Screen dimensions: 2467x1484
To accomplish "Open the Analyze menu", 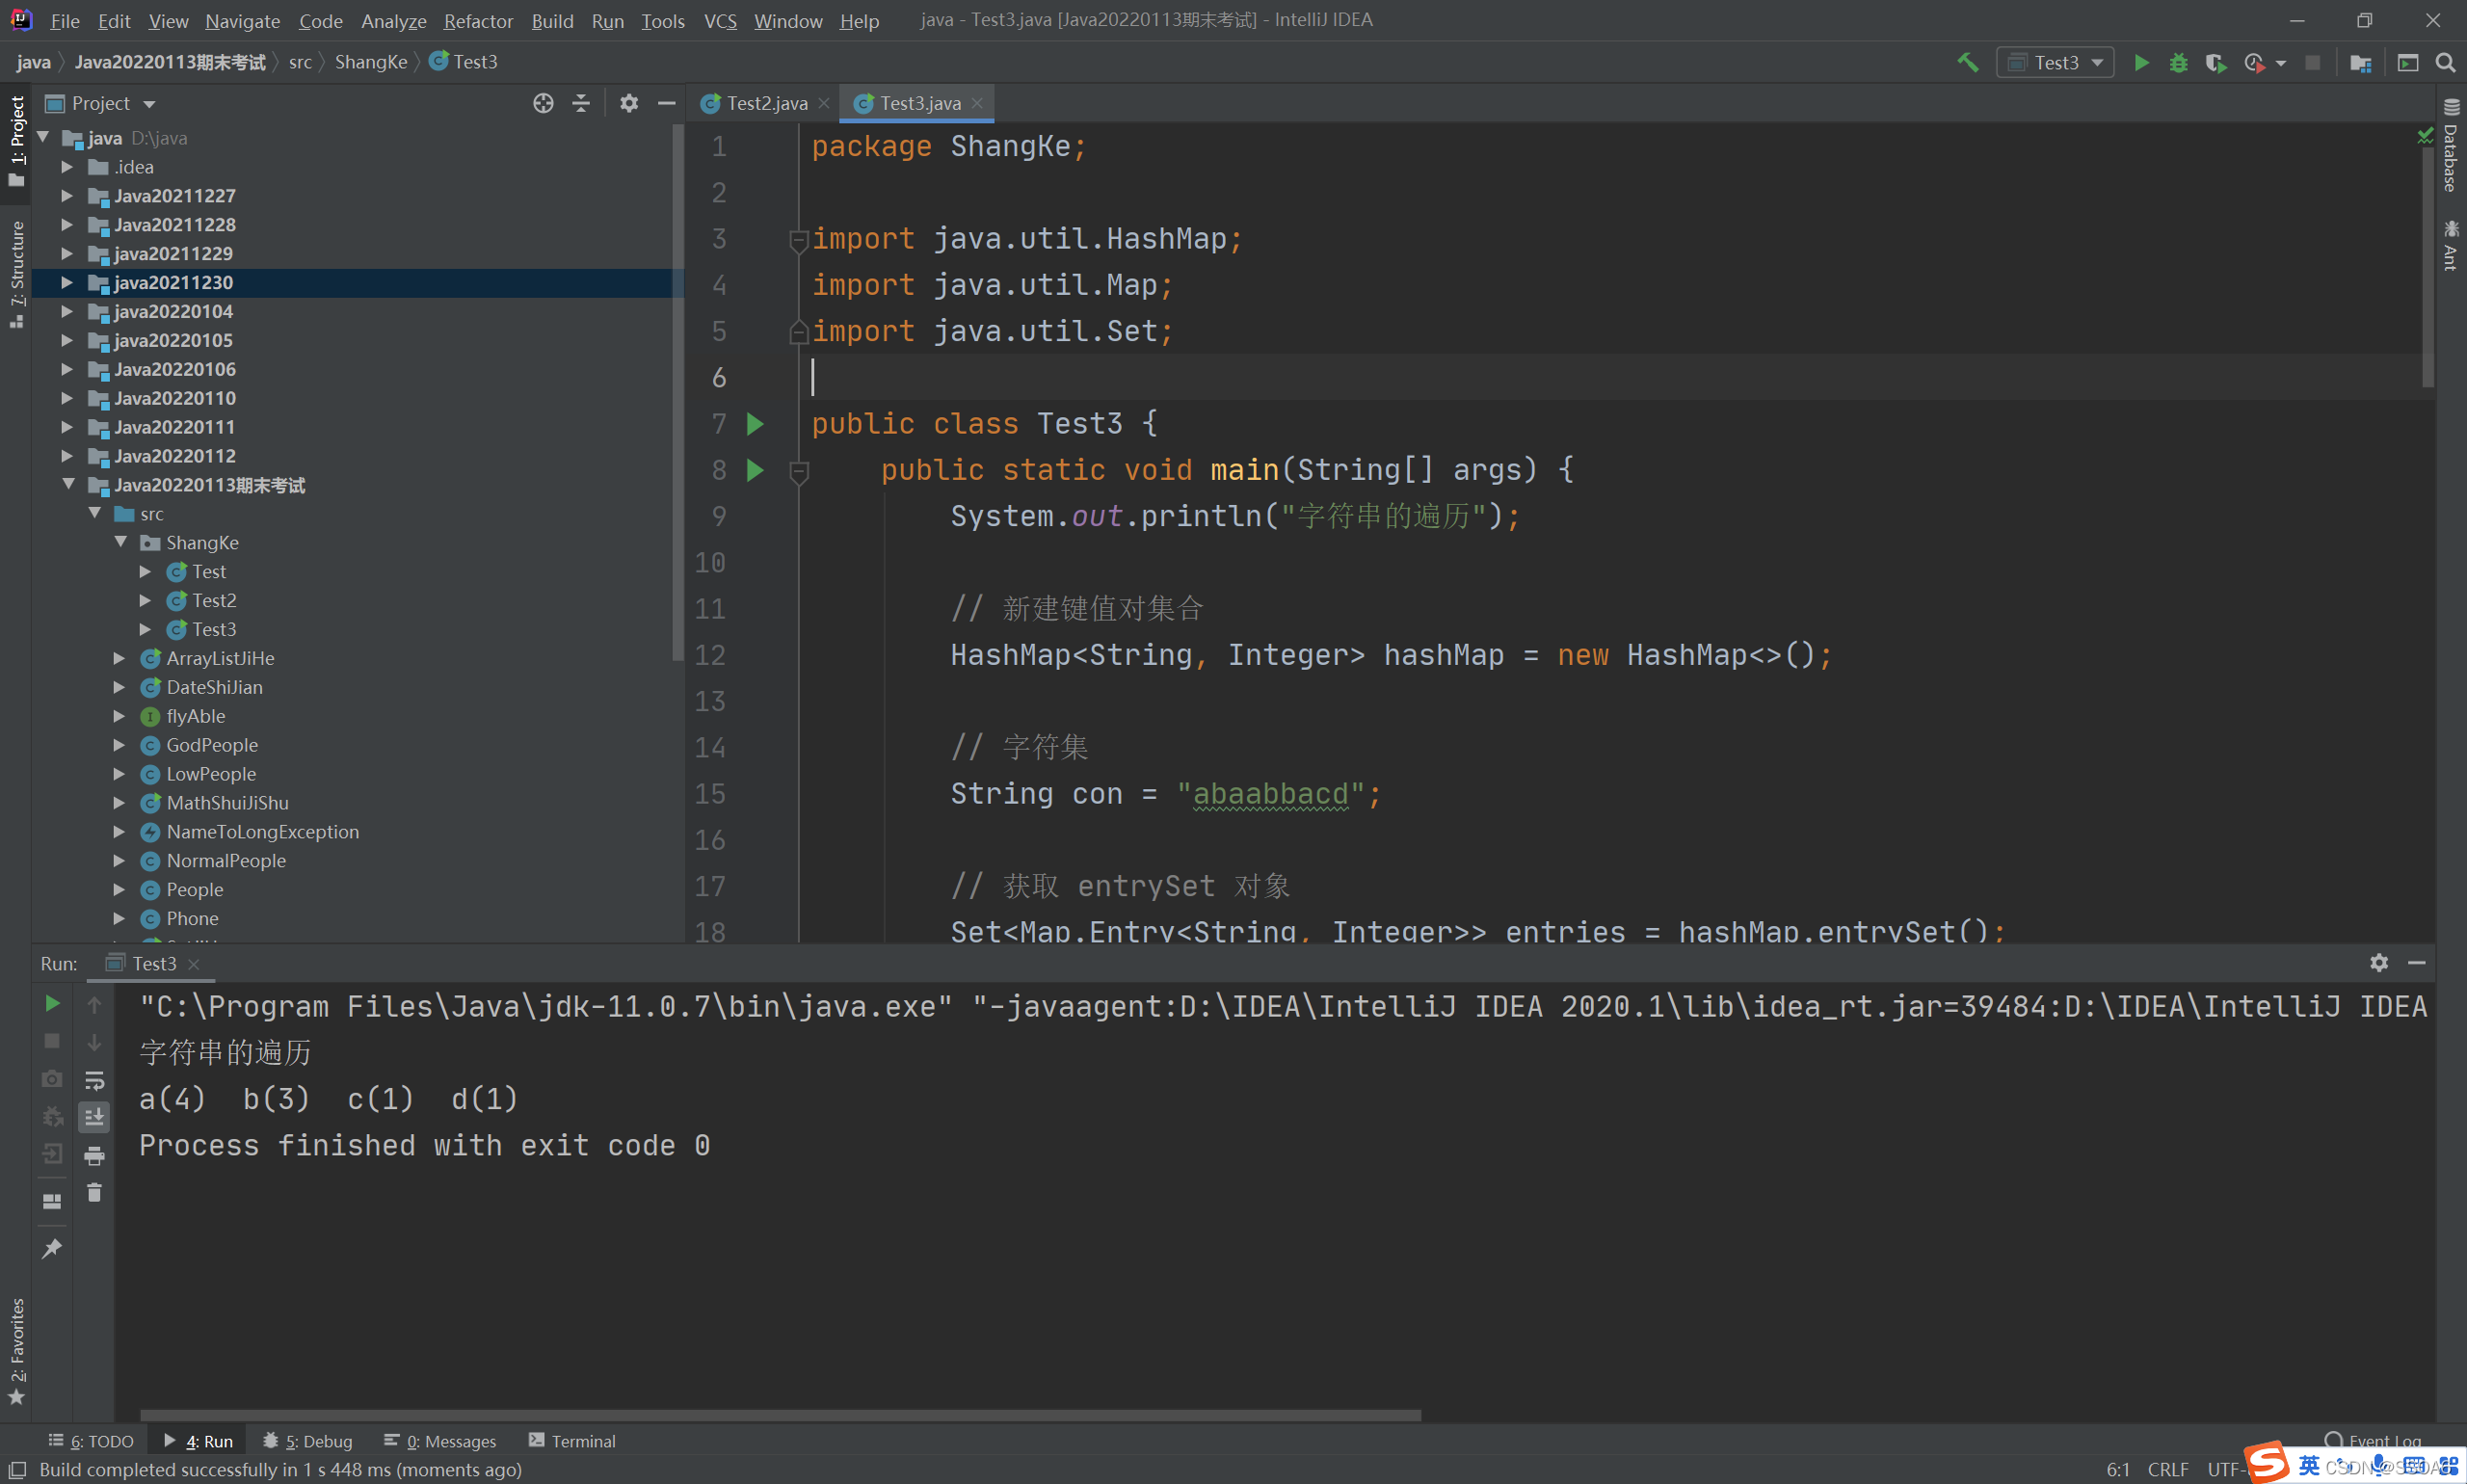I will click(x=393, y=21).
